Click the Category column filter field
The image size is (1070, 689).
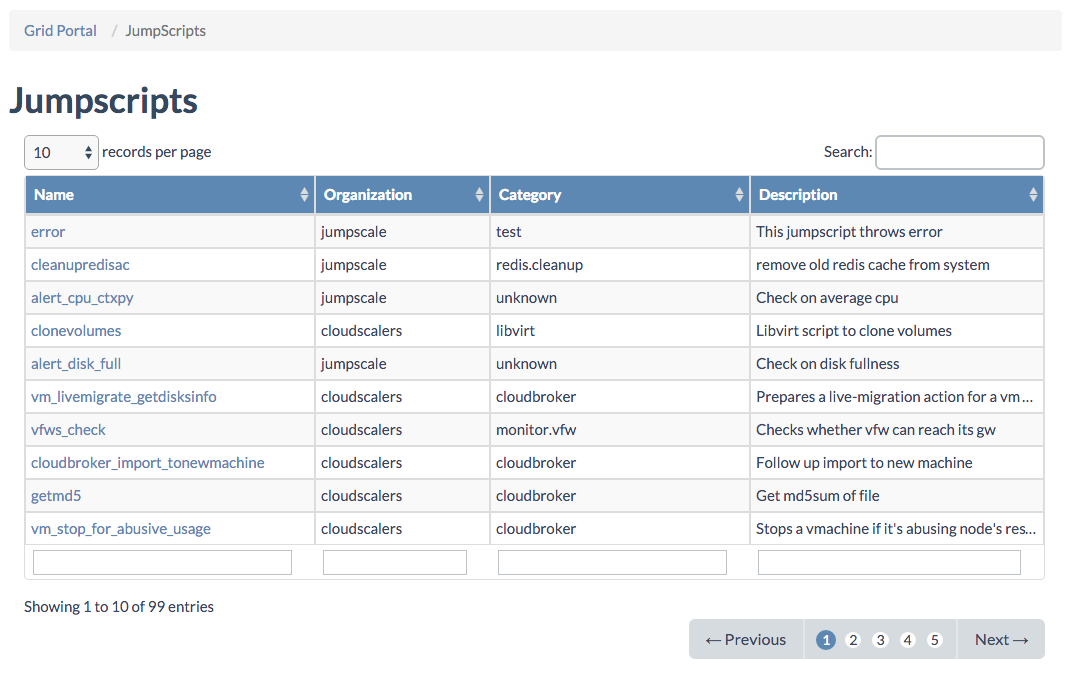(612, 562)
